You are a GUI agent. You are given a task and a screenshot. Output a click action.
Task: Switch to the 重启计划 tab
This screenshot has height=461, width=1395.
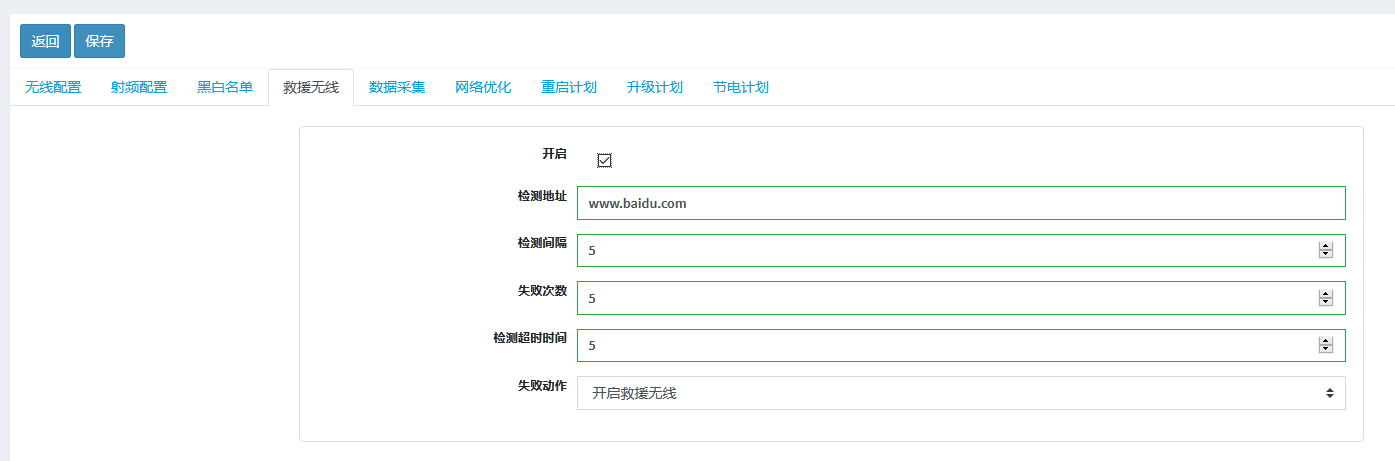[569, 87]
